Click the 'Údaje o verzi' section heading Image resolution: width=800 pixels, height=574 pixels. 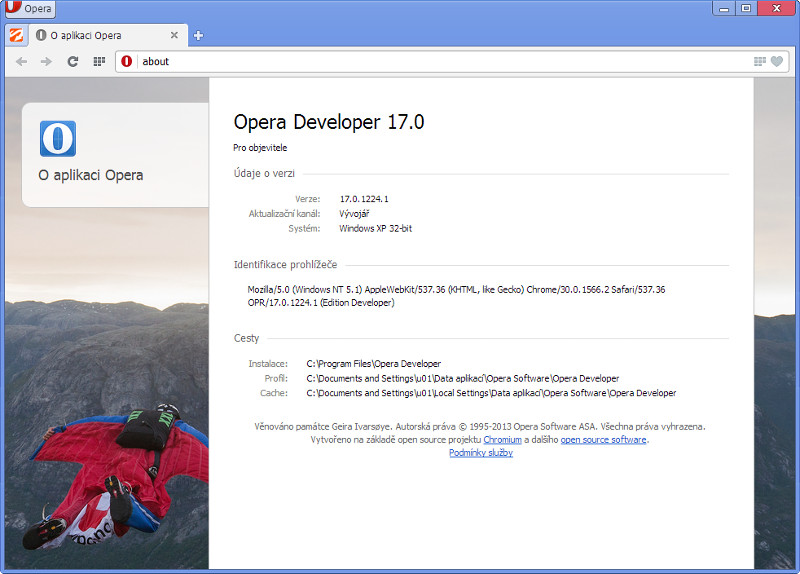(x=264, y=173)
